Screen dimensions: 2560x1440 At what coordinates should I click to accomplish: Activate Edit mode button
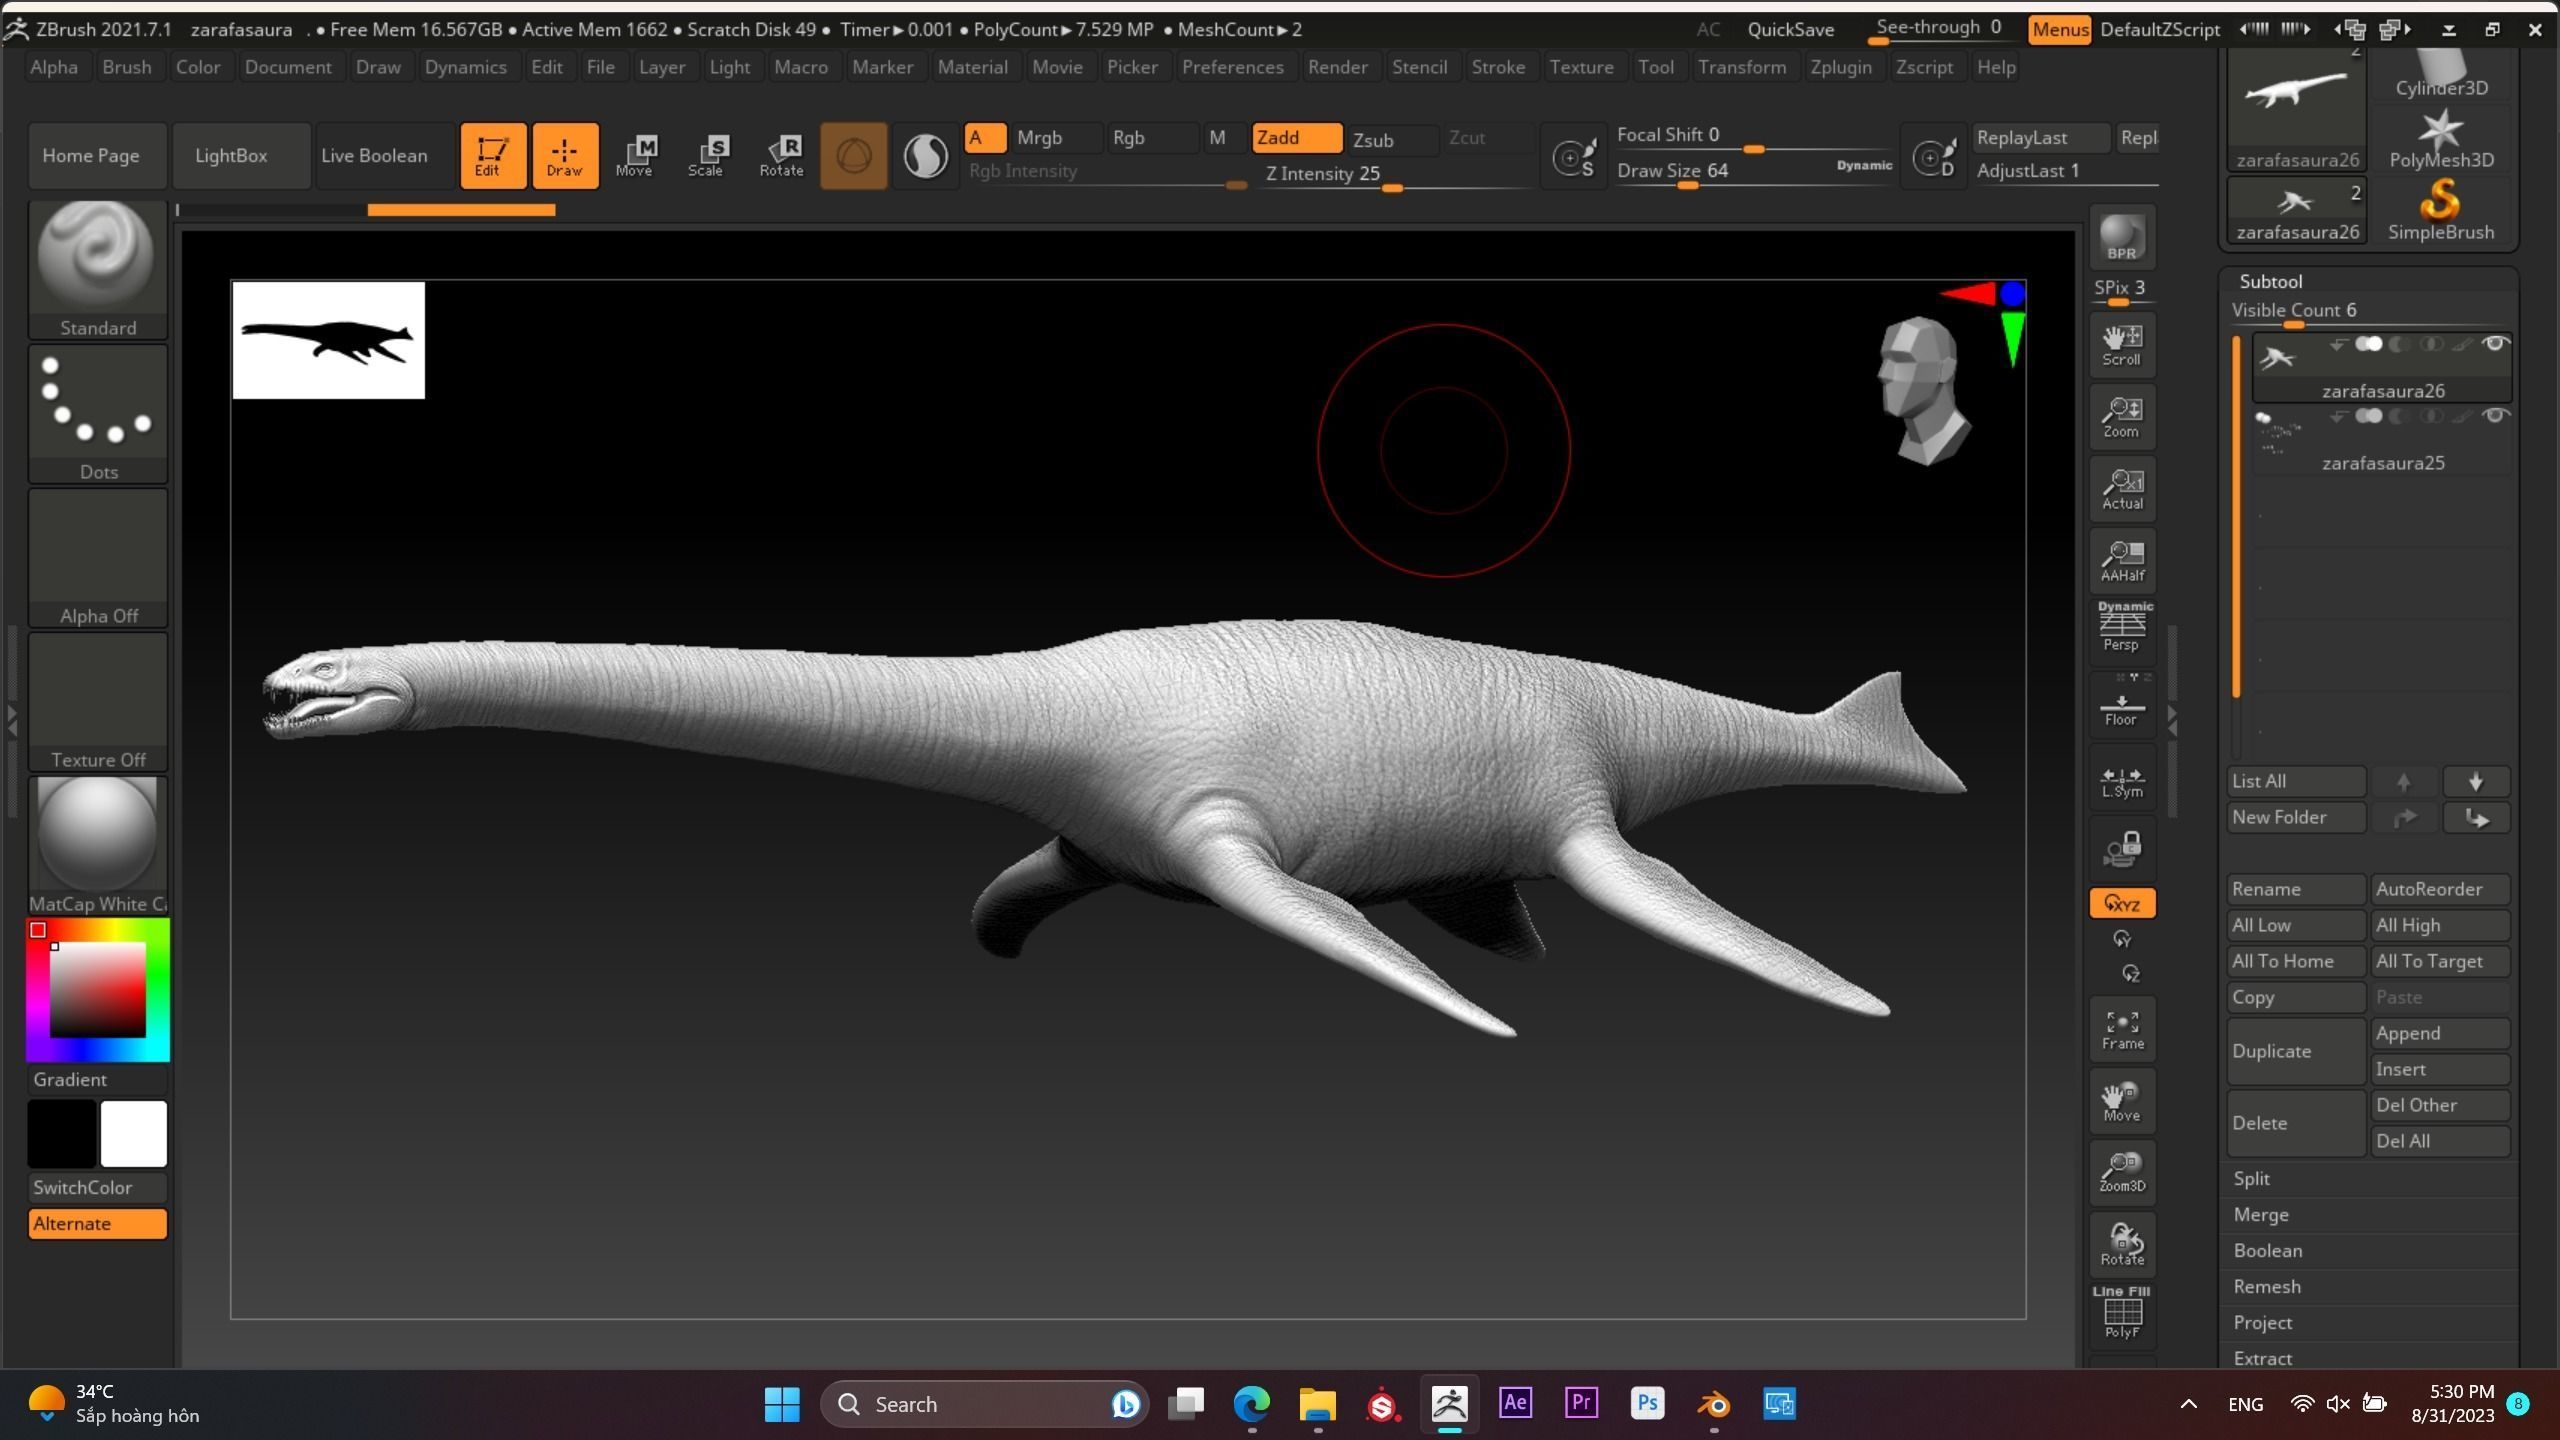[492, 156]
